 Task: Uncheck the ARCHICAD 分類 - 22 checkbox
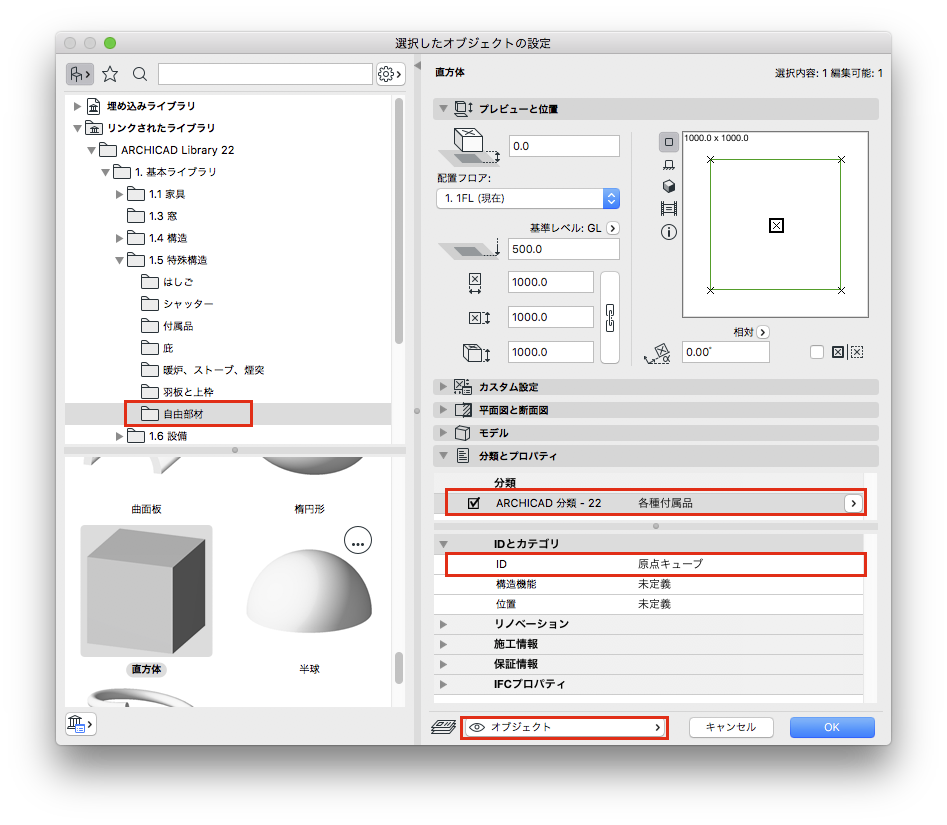click(x=474, y=502)
